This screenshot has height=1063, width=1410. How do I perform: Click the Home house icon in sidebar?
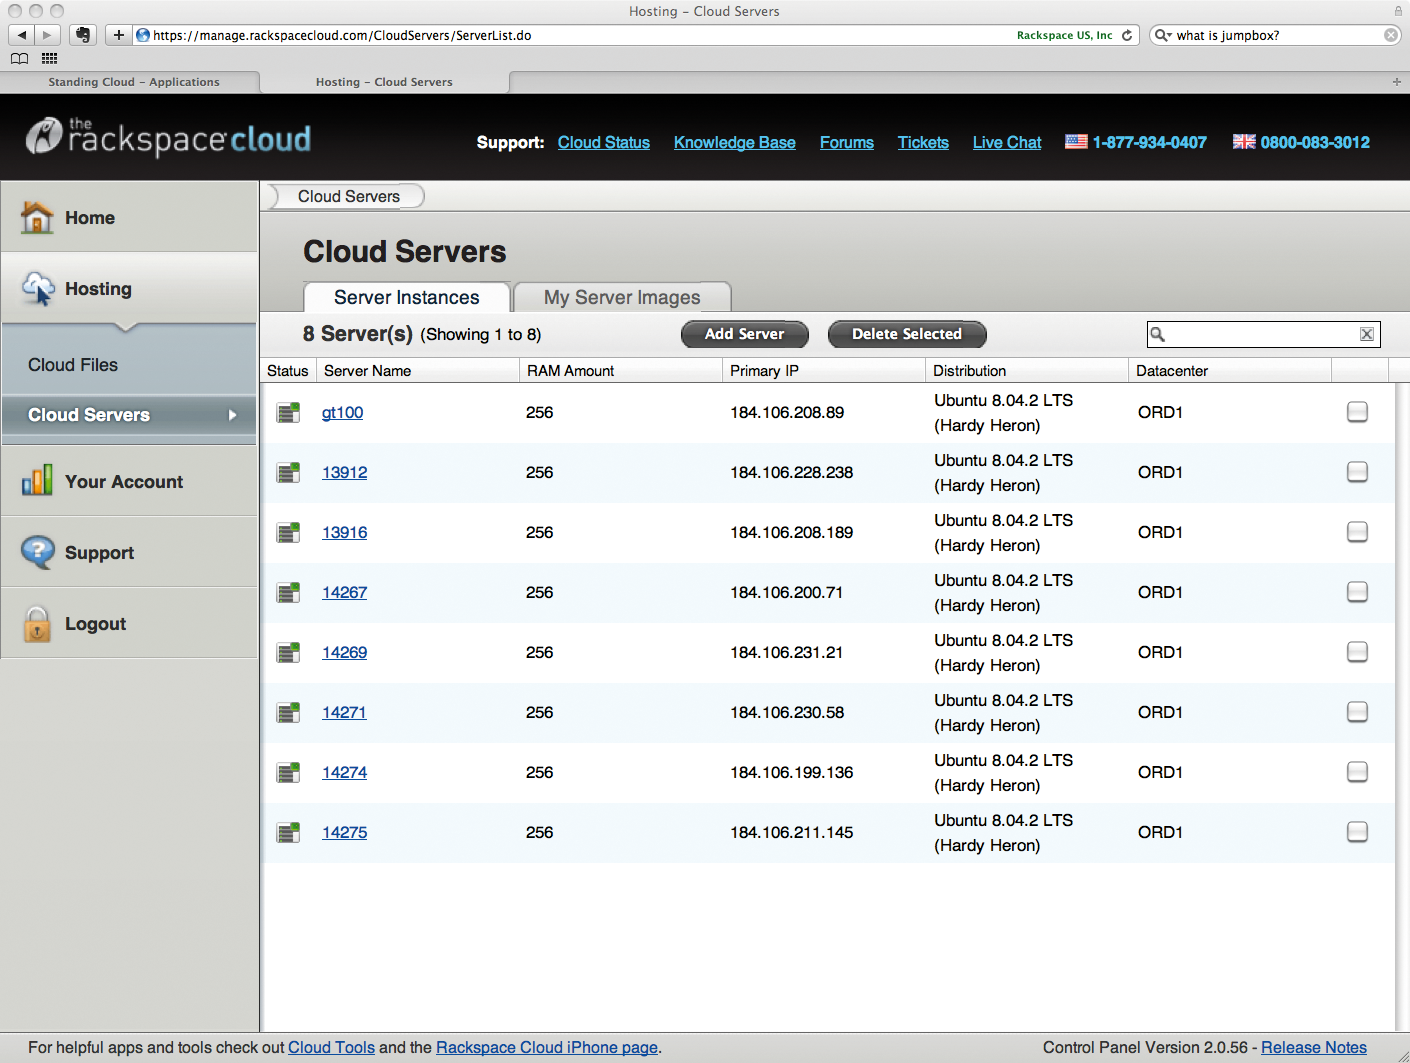coord(38,217)
